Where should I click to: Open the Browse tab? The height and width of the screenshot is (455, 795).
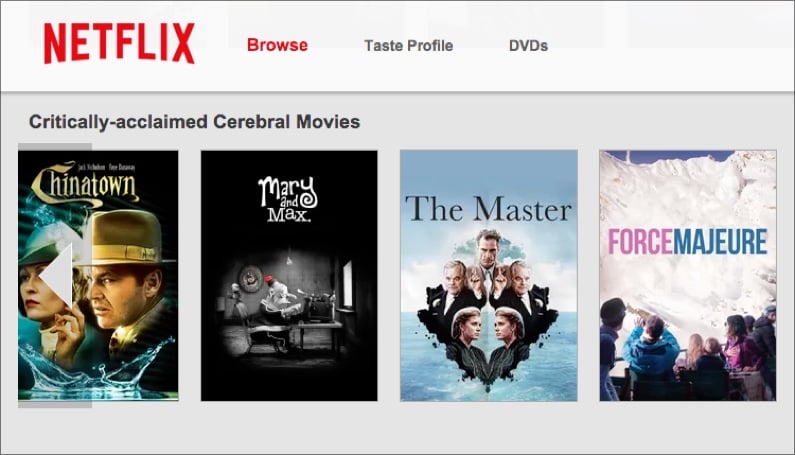click(x=277, y=45)
